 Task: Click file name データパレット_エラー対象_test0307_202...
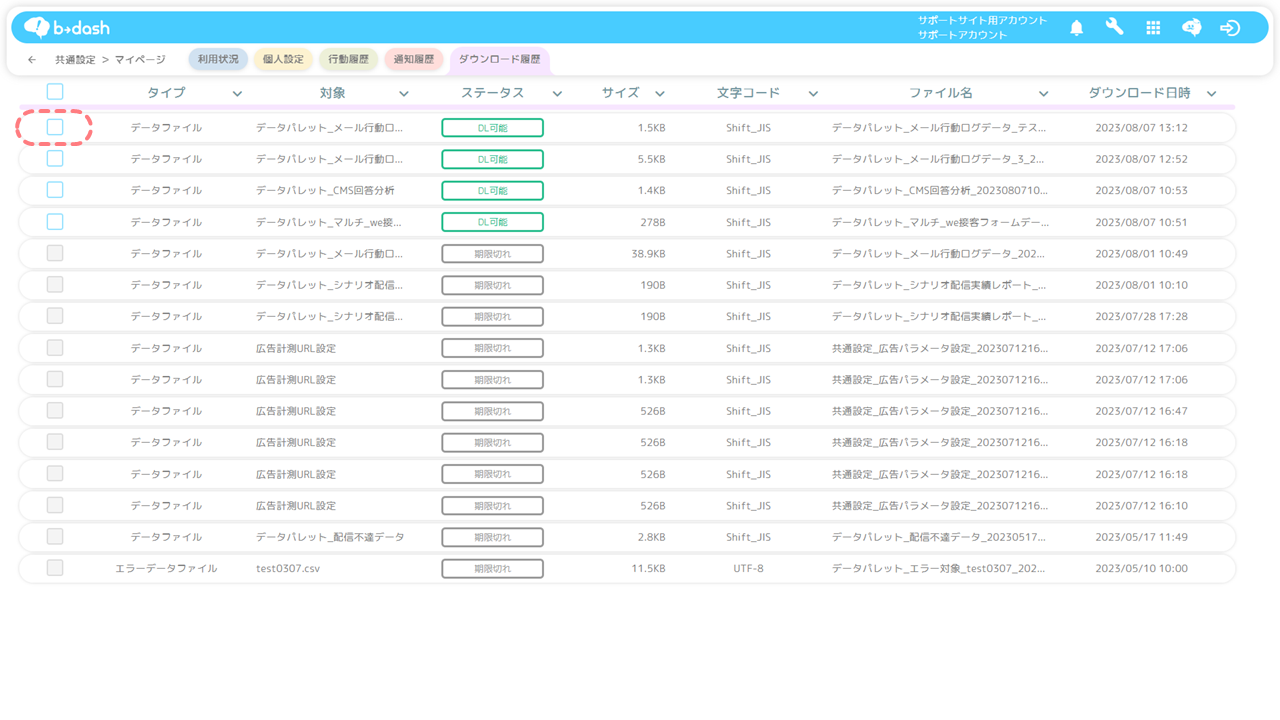939,568
